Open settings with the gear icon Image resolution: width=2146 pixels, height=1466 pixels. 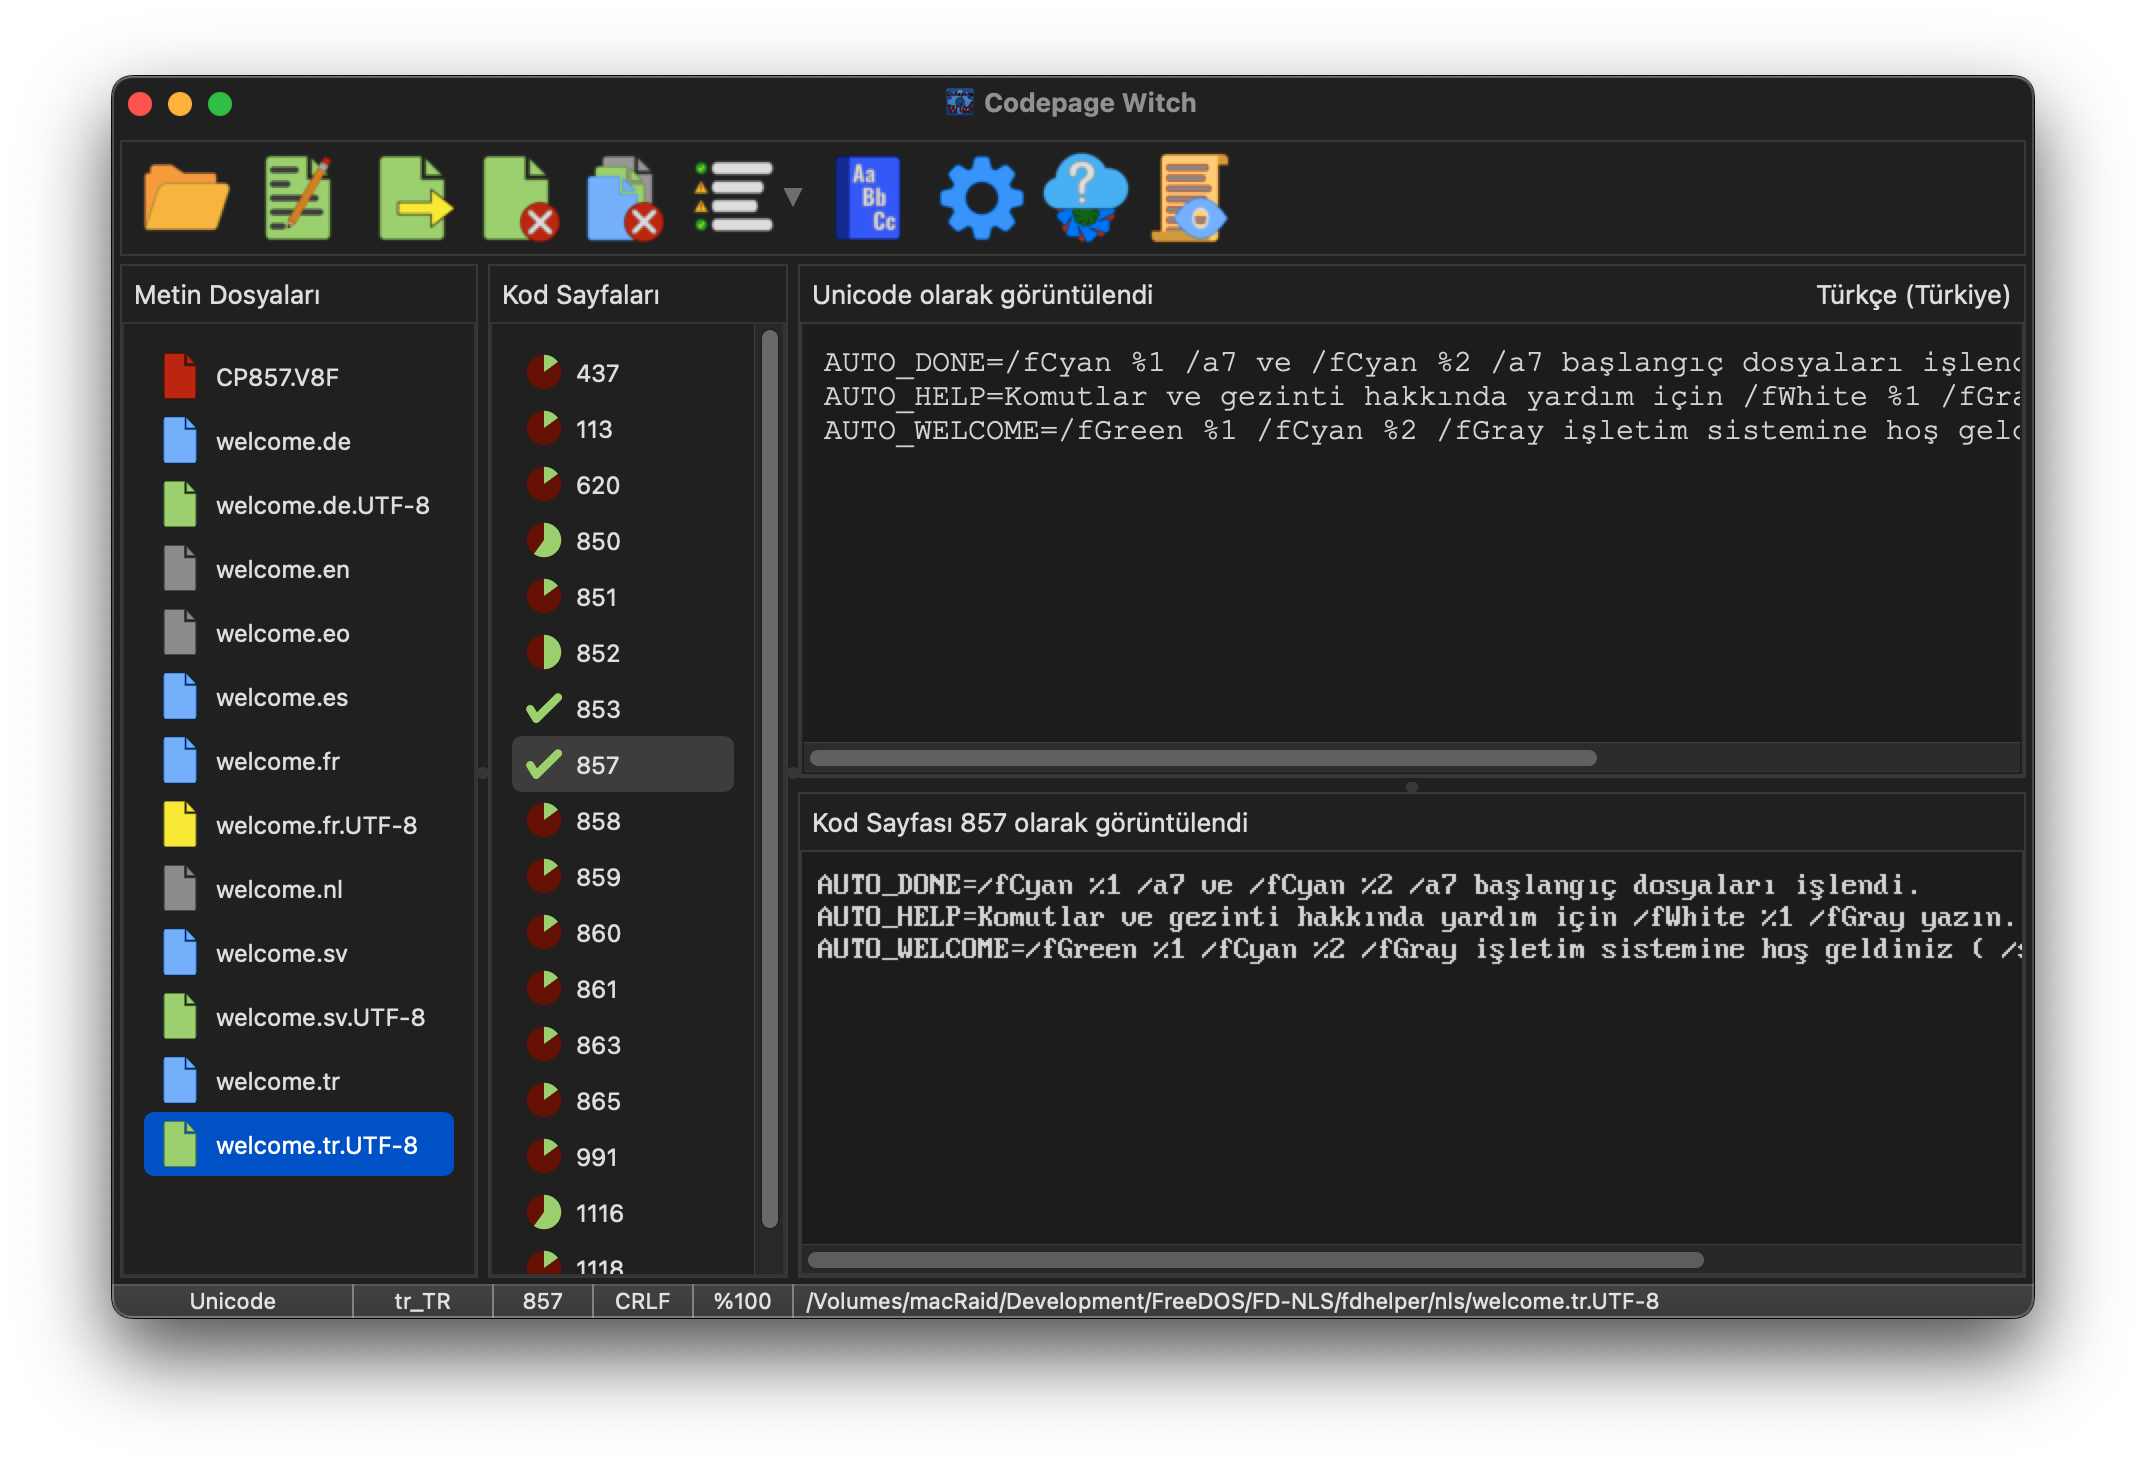click(x=981, y=198)
